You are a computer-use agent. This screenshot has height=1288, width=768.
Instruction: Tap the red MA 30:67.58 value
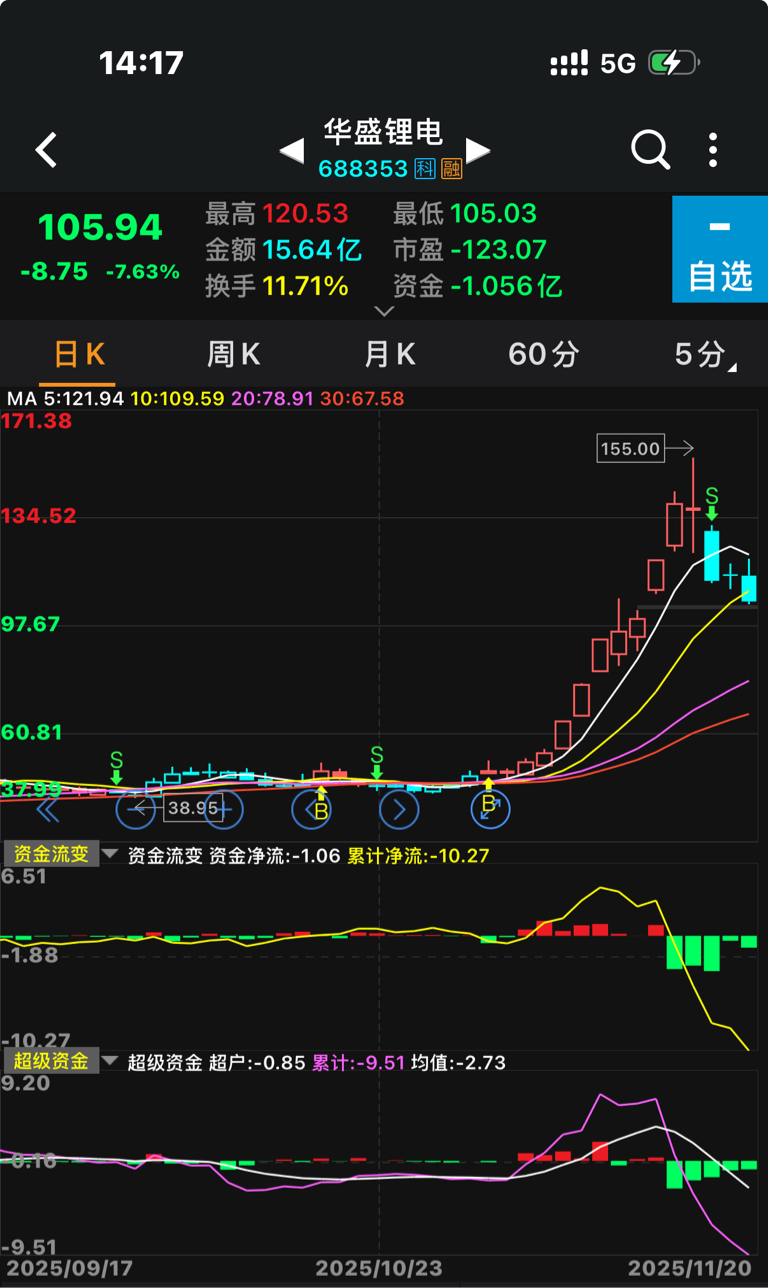pyautogui.click(x=362, y=398)
